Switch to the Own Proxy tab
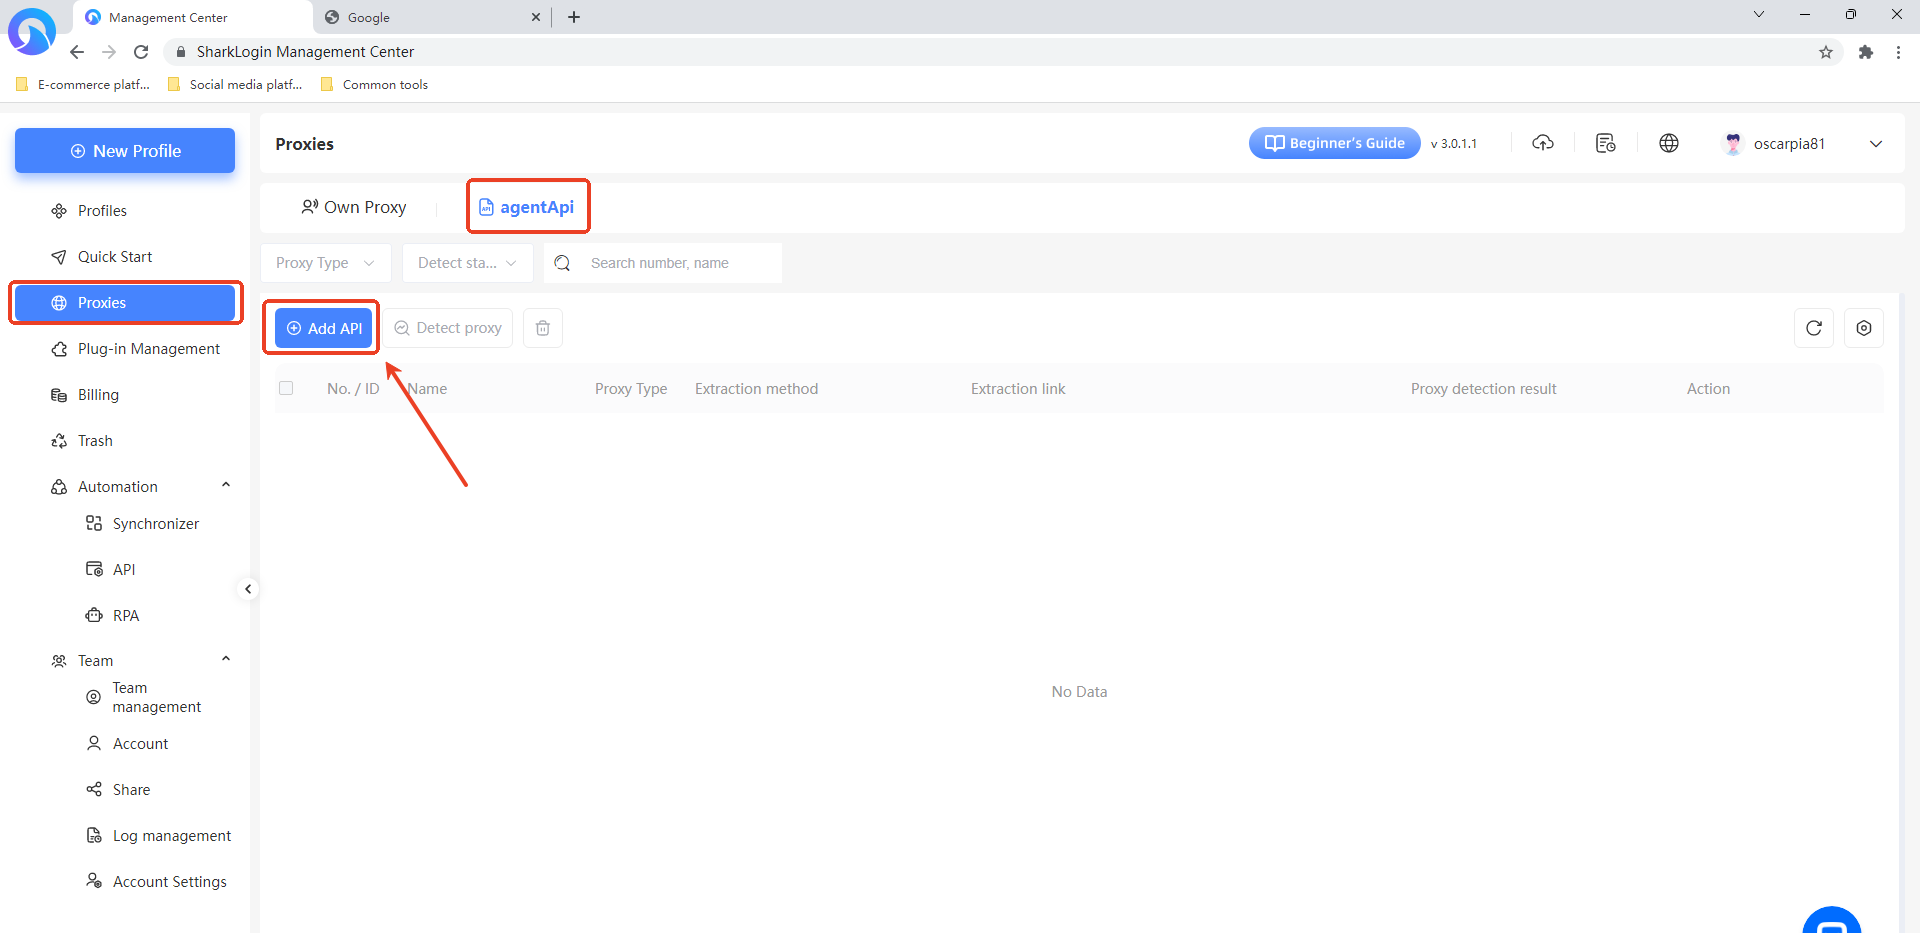 [x=354, y=207]
